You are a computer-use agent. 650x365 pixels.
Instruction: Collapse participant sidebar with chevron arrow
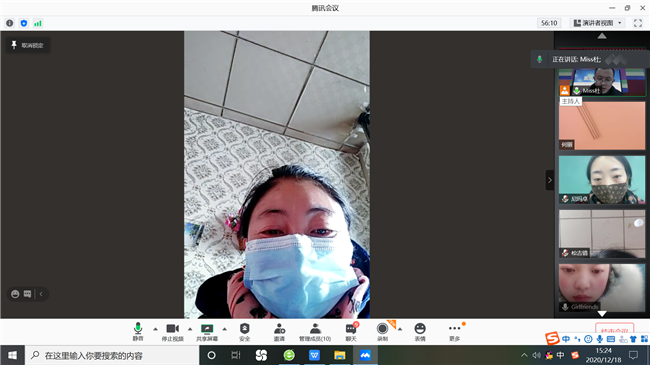(x=550, y=180)
